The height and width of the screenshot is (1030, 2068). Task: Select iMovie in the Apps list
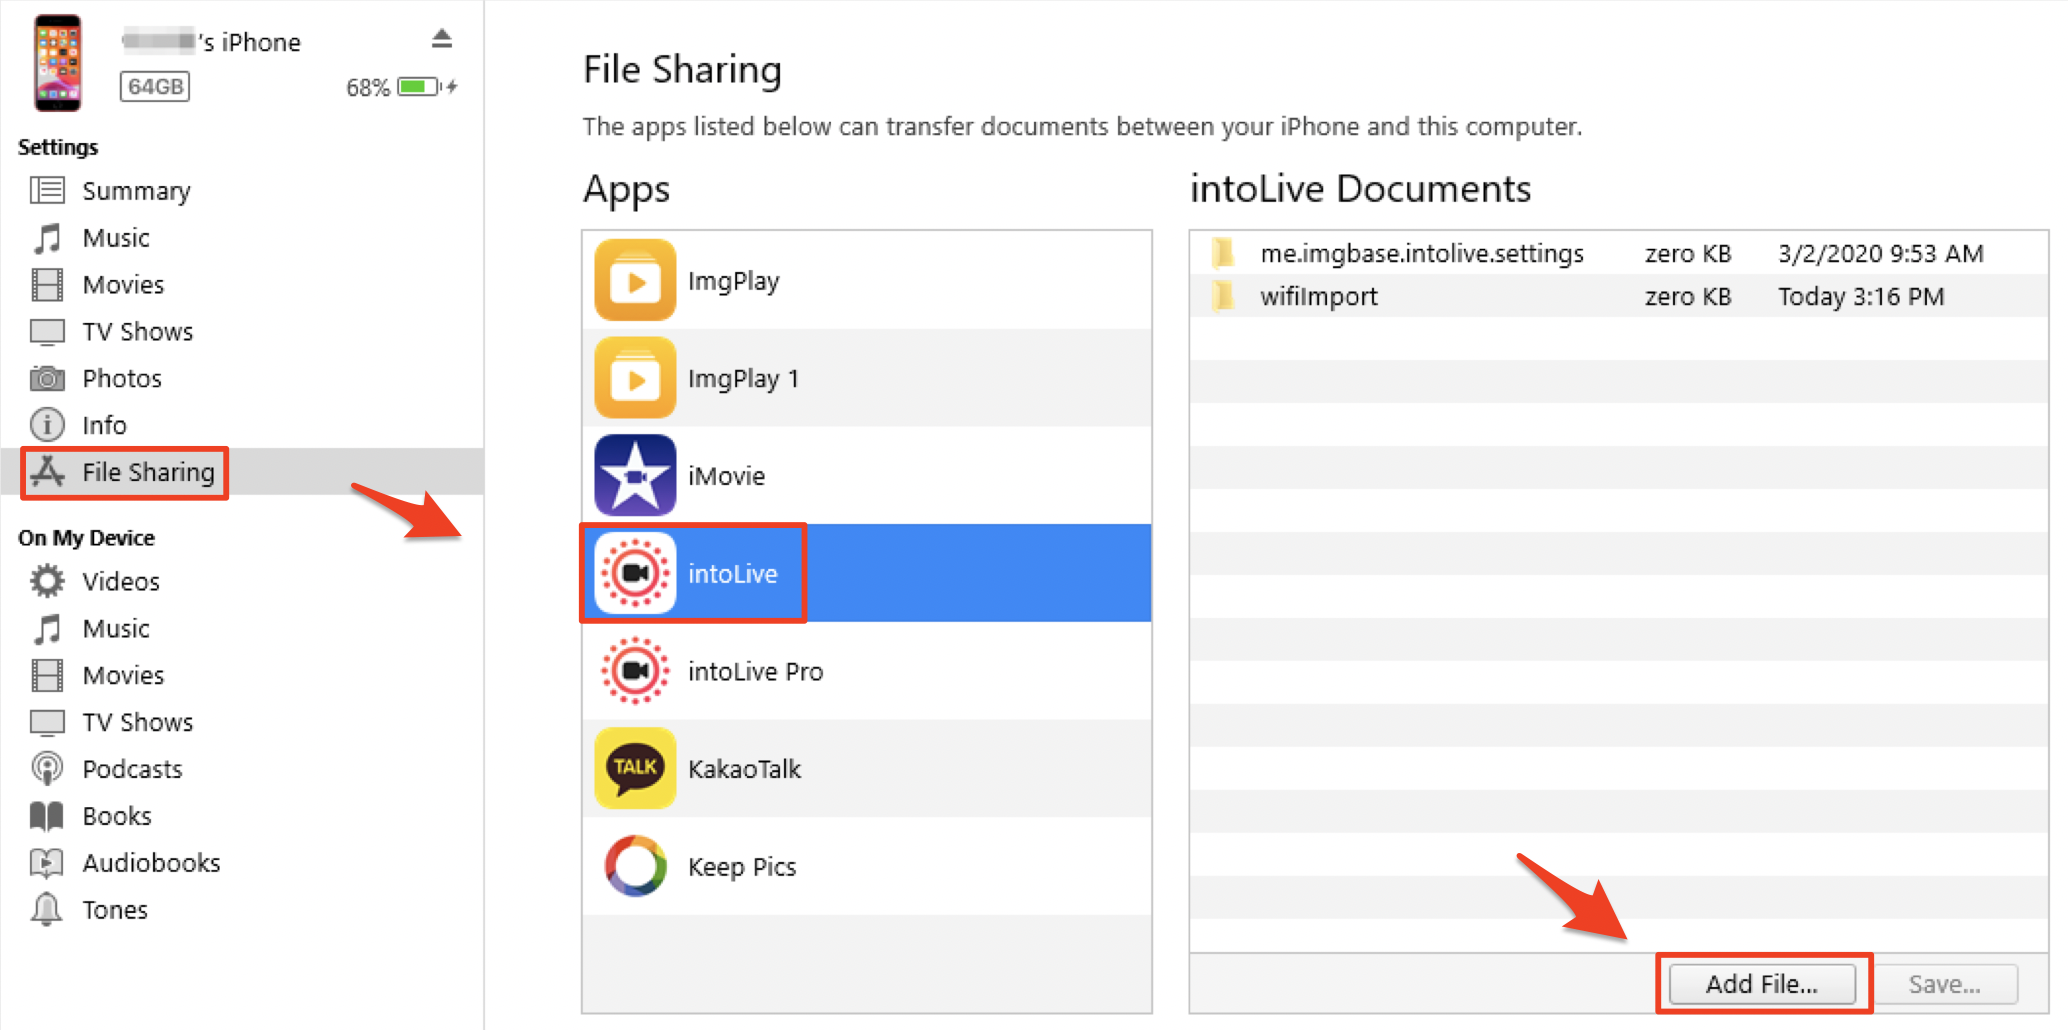[867, 475]
